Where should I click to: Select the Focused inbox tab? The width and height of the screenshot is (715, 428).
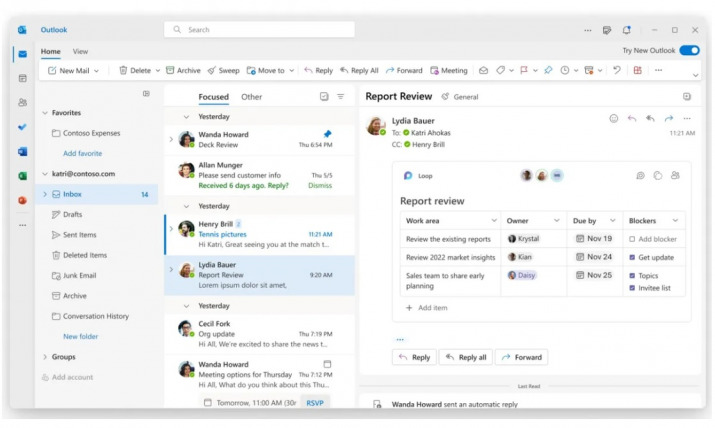point(213,97)
